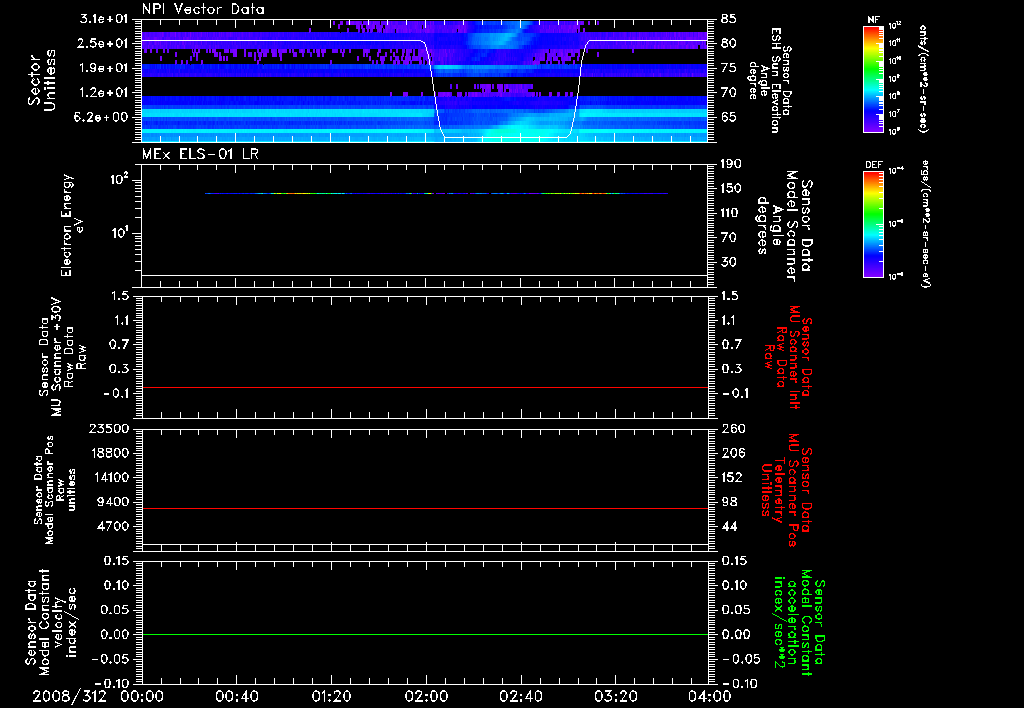Select the '2.5e+01' sector axis value
1024x708 pixels.
tap(104, 43)
